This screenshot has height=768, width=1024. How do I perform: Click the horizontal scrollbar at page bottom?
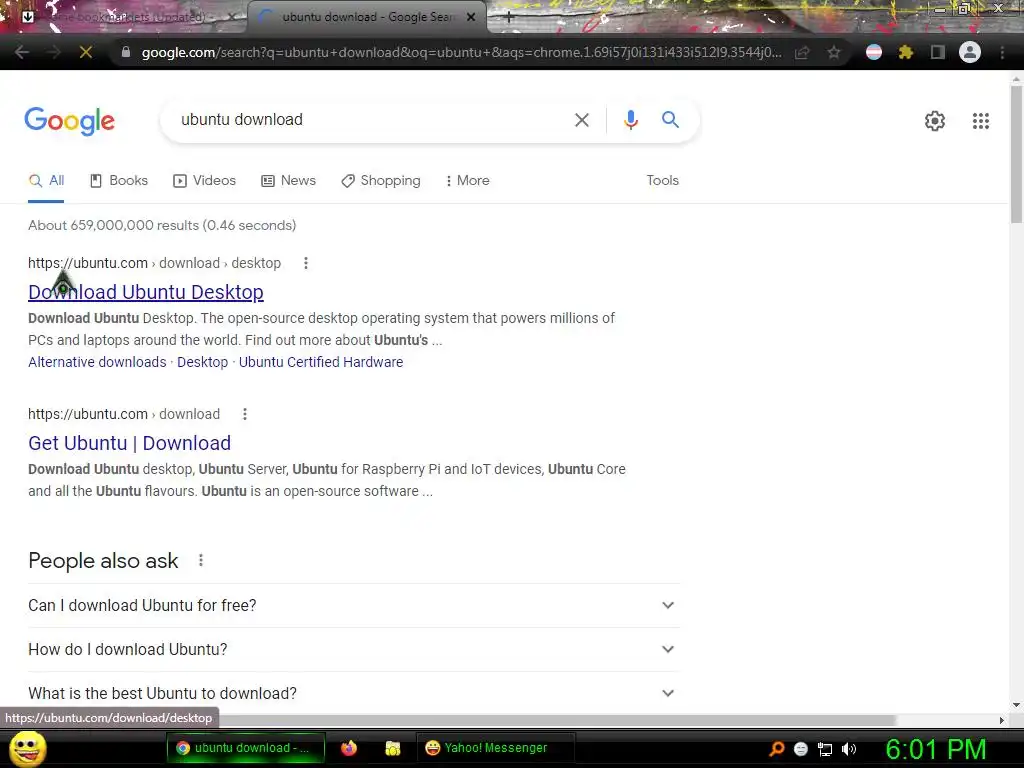pos(558,720)
